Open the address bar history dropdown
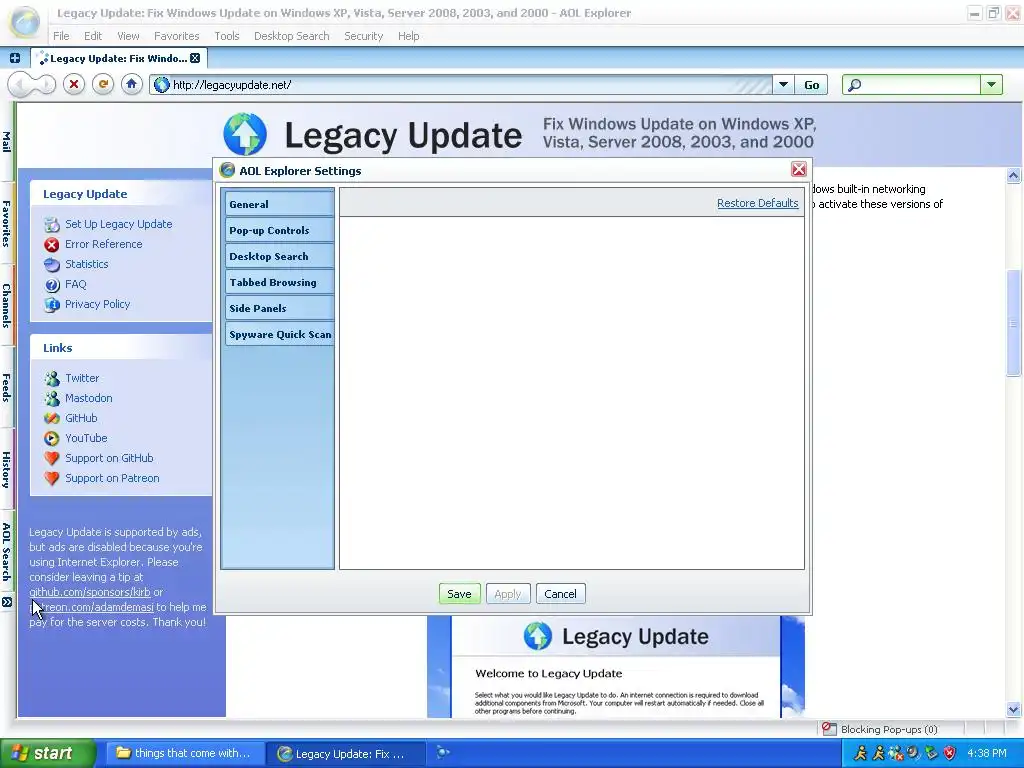 pos(783,85)
